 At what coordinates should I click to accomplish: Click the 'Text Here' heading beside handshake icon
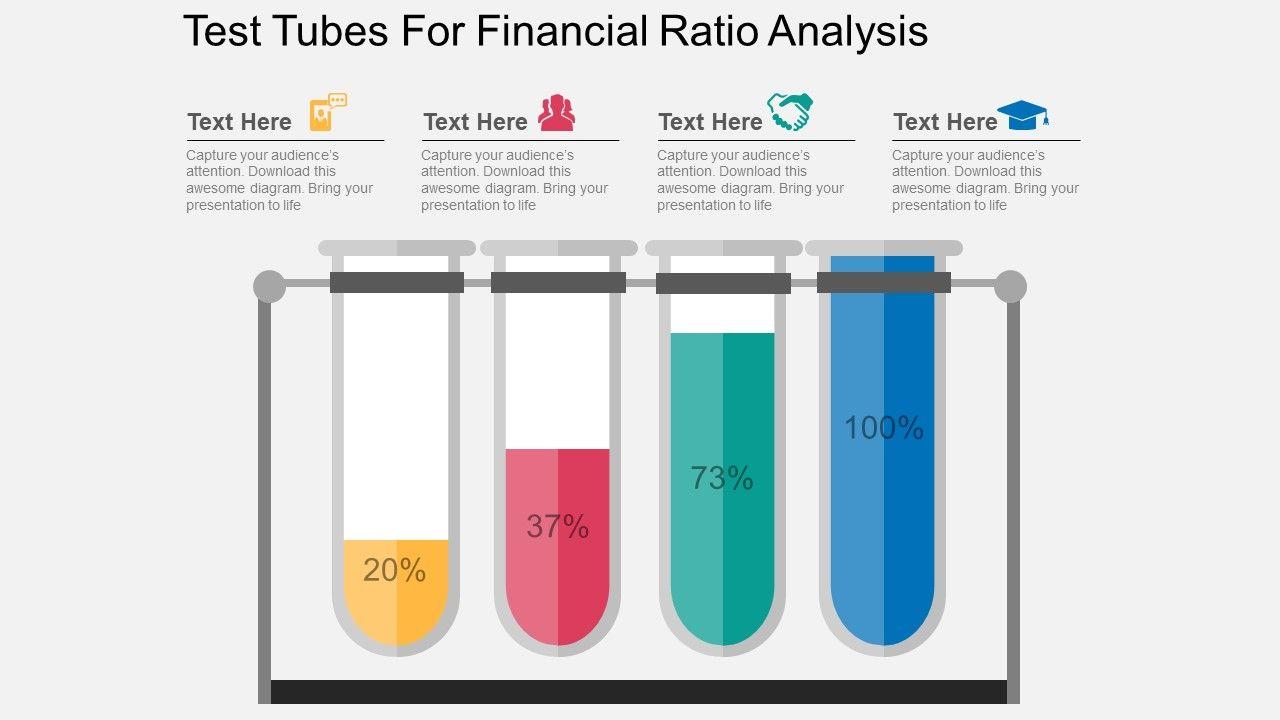tap(710, 122)
